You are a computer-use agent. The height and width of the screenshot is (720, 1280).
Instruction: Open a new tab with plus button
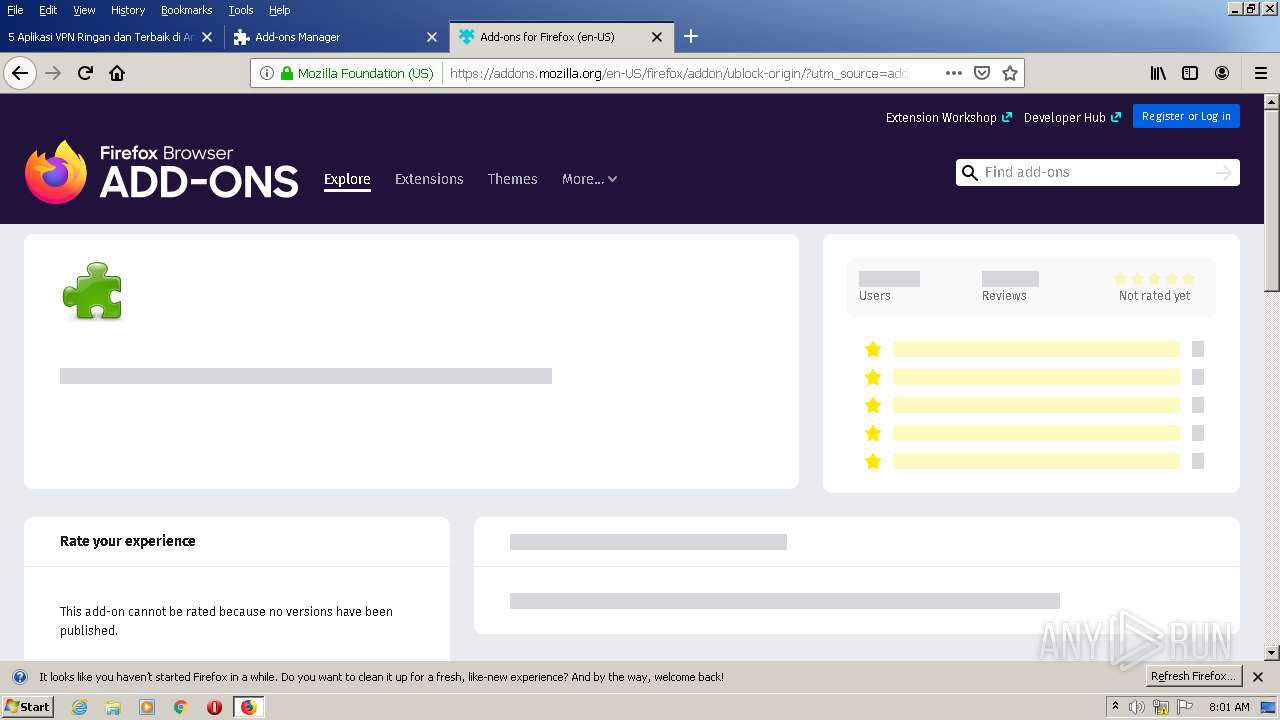pyautogui.click(x=690, y=37)
